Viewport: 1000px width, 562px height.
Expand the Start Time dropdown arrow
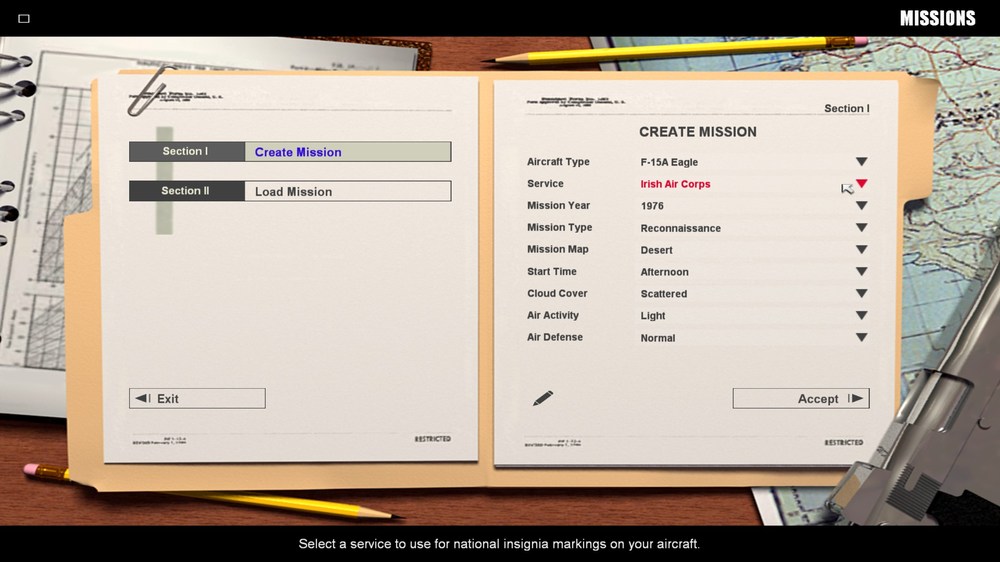tap(861, 272)
